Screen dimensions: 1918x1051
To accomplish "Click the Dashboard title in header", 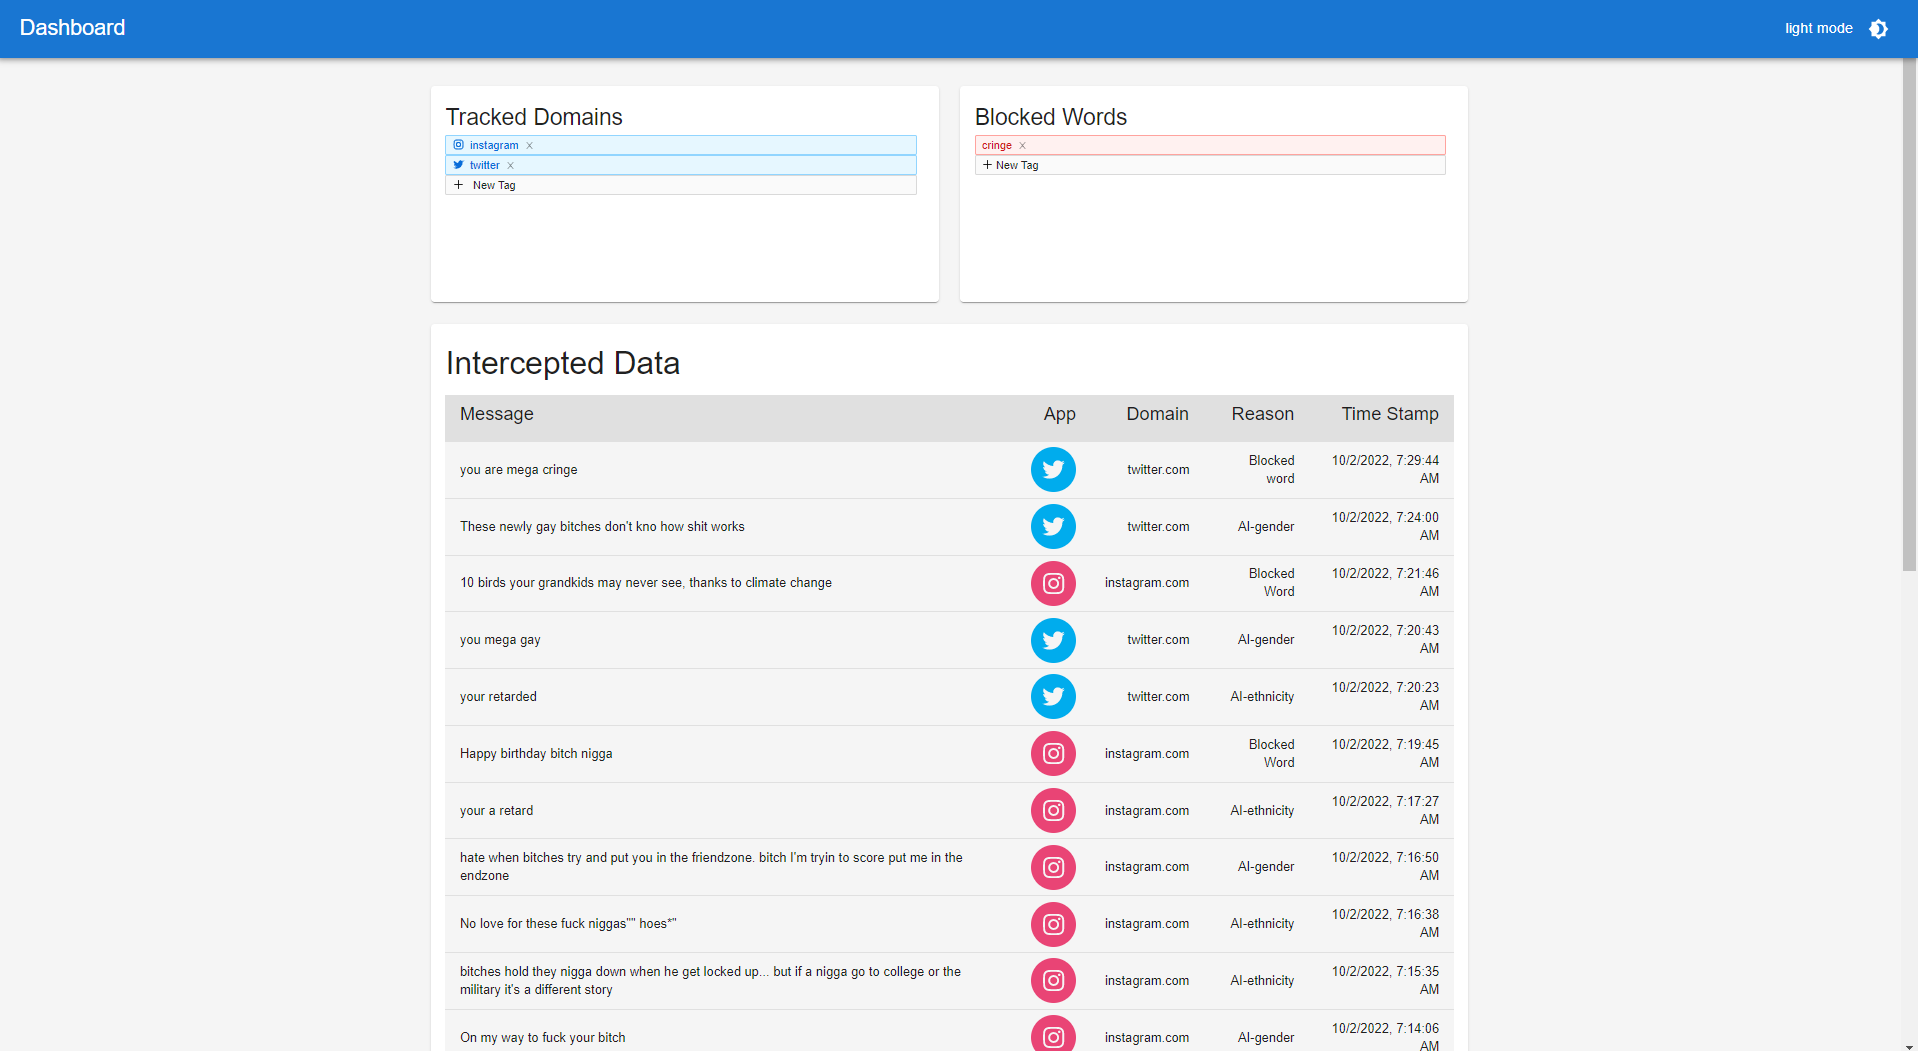I will click(x=73, y=28).
